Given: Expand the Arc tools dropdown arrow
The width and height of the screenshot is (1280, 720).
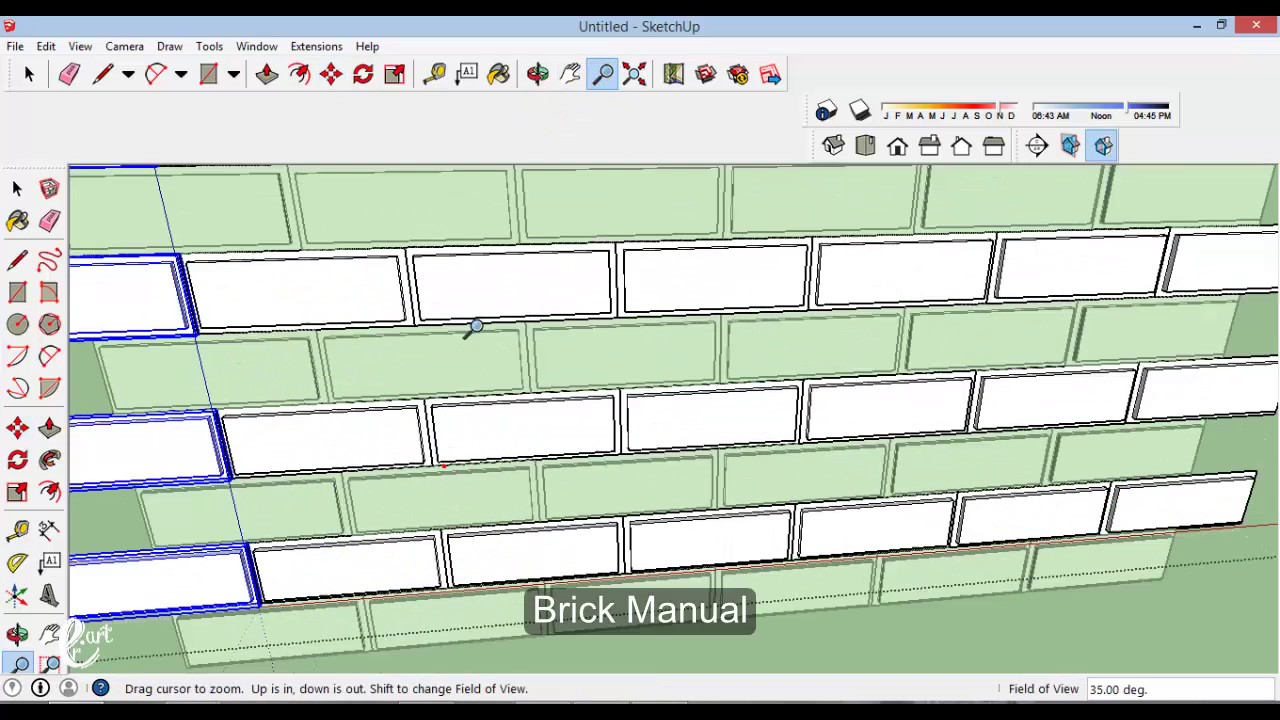Looking at the screenshot, I should click(181, 74).
